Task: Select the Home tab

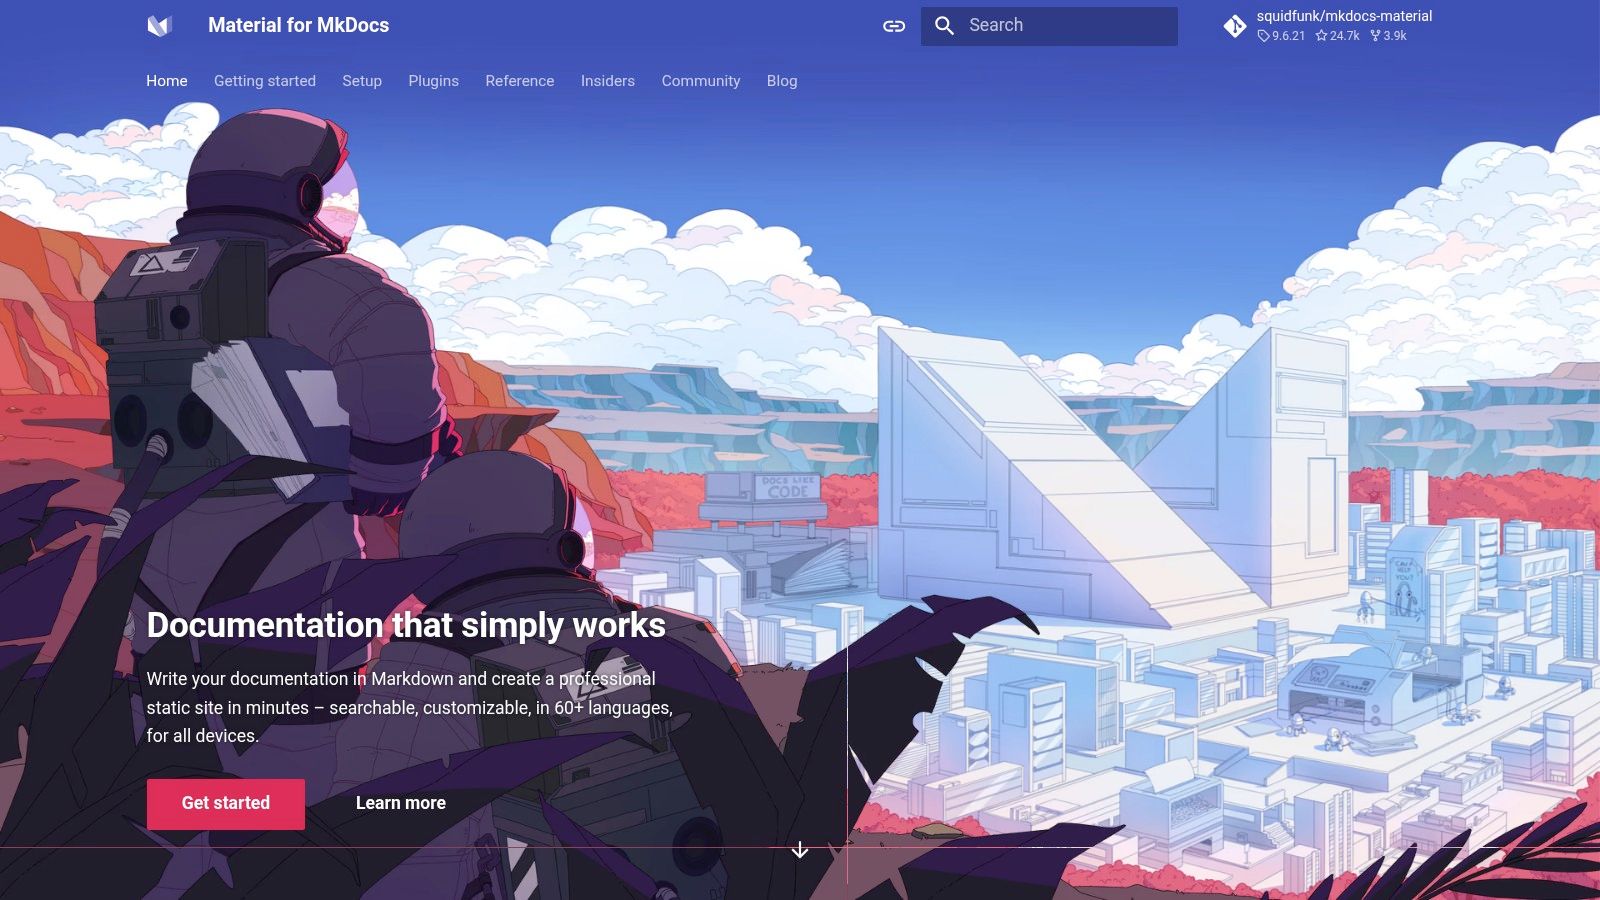Action: [x=167, y=81]
